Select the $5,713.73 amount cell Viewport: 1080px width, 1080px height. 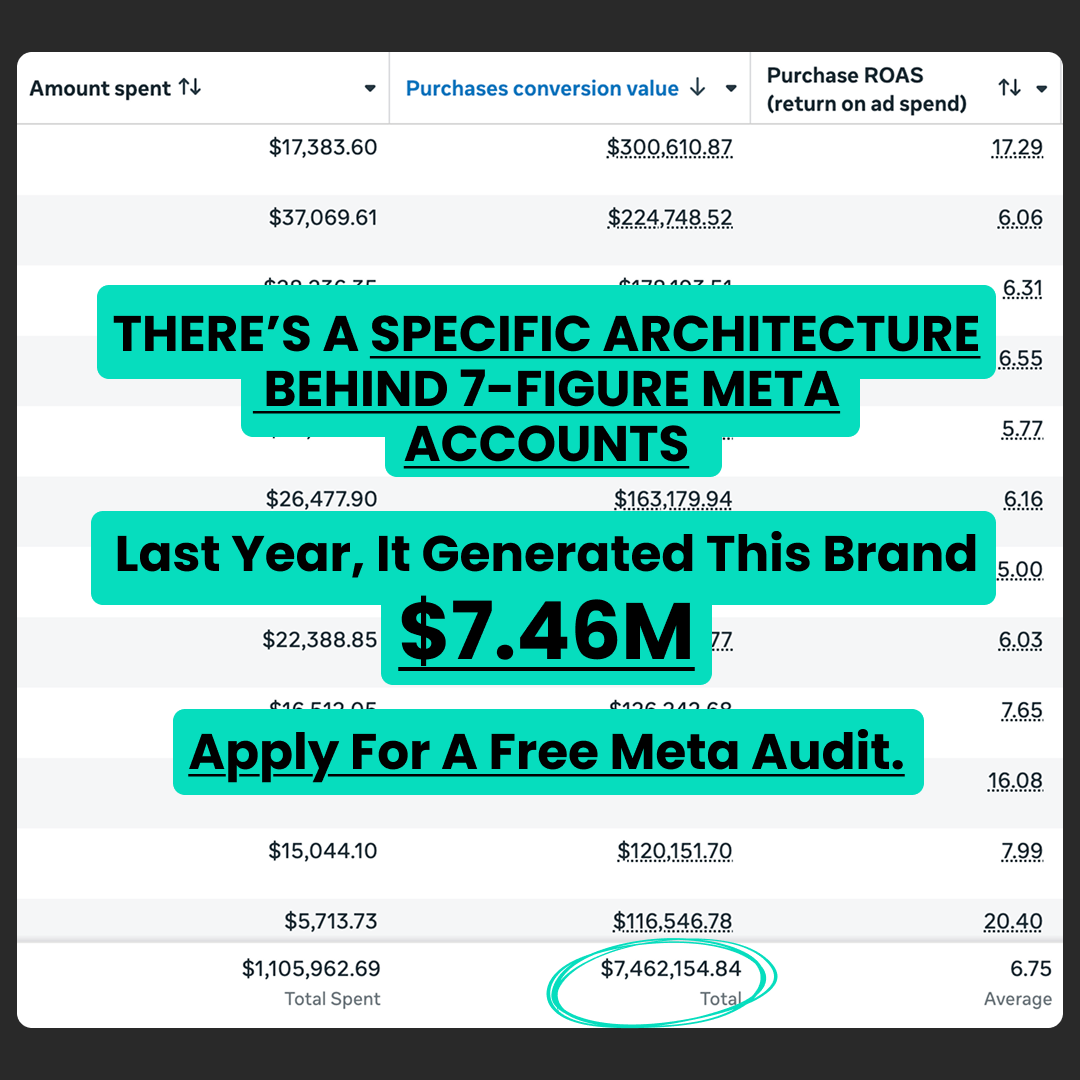pyautogui.click(x=331, y=921)
